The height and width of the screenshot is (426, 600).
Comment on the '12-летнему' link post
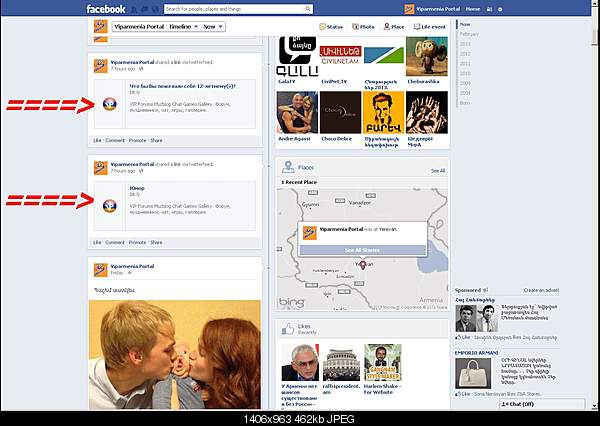click(115, 140)
